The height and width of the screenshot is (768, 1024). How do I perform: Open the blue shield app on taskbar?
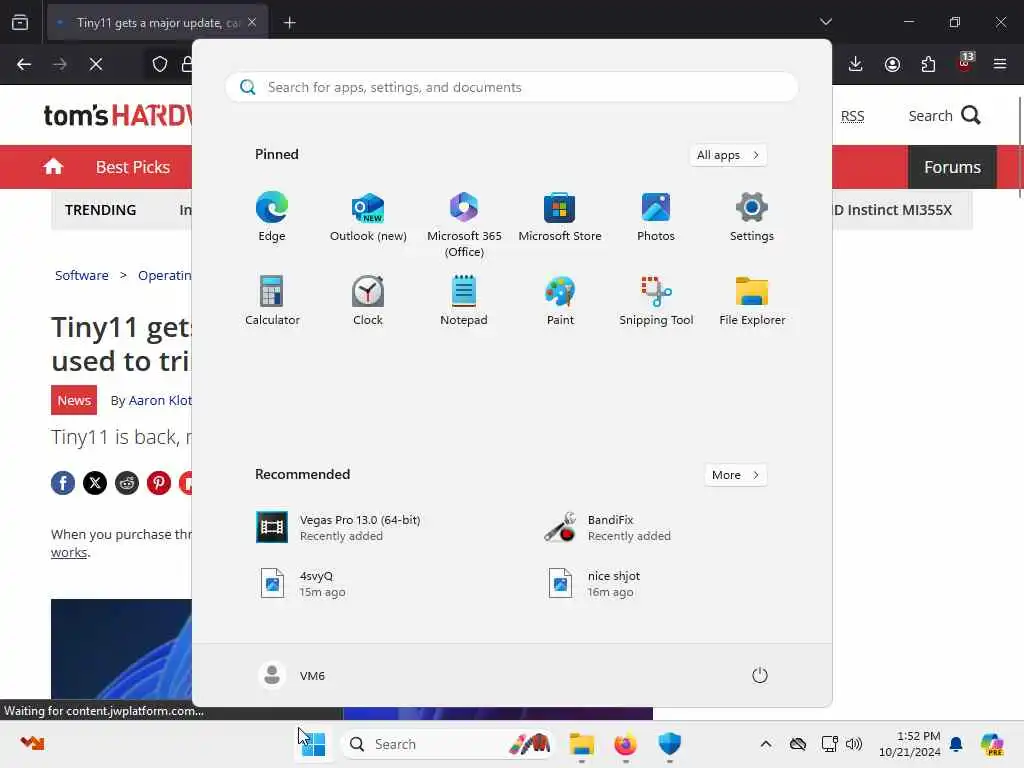tap(669, 744)
